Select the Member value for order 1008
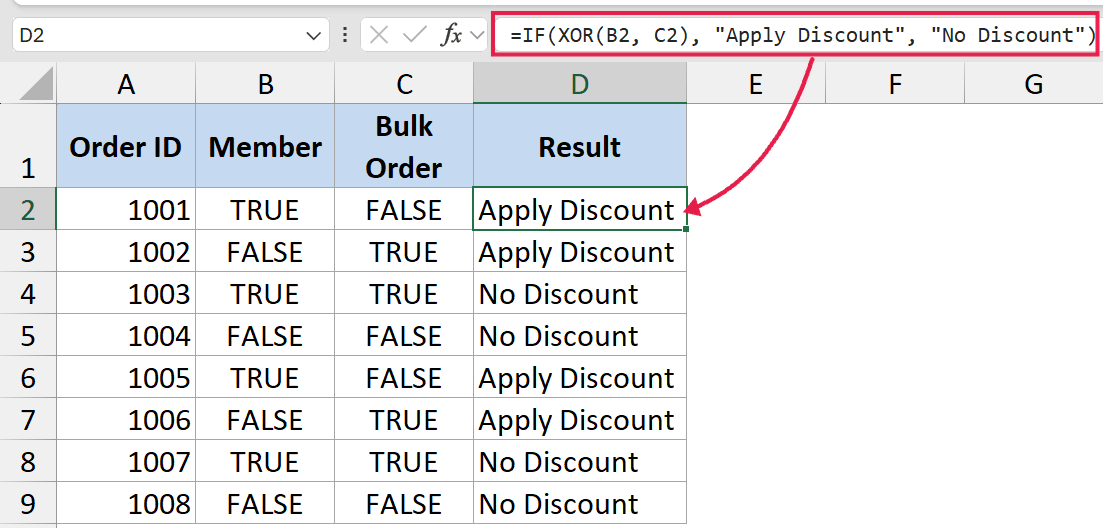Viewport: 1103px width, 528px height. [265, 503]
